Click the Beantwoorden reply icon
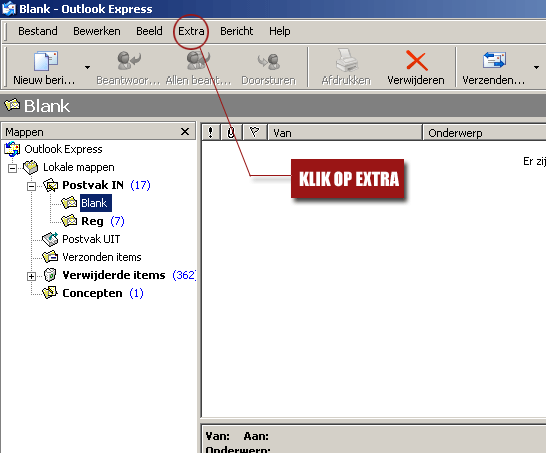The width and height of the screenshot is (546, 453). pos(128,61)
